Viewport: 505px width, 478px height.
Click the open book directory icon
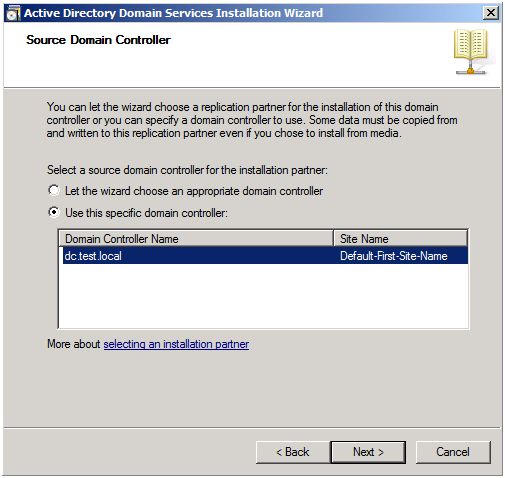tap(471, 52)
